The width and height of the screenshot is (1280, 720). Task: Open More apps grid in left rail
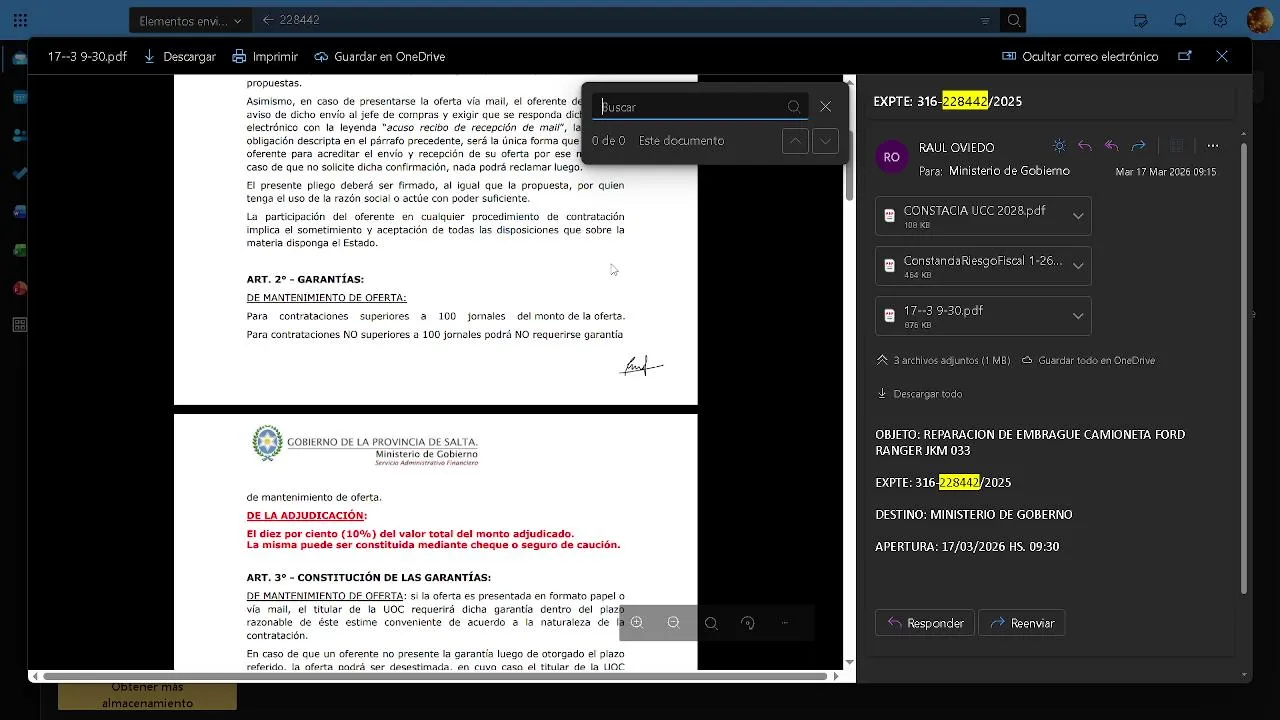pyautogui.click(x=20, y=325)
